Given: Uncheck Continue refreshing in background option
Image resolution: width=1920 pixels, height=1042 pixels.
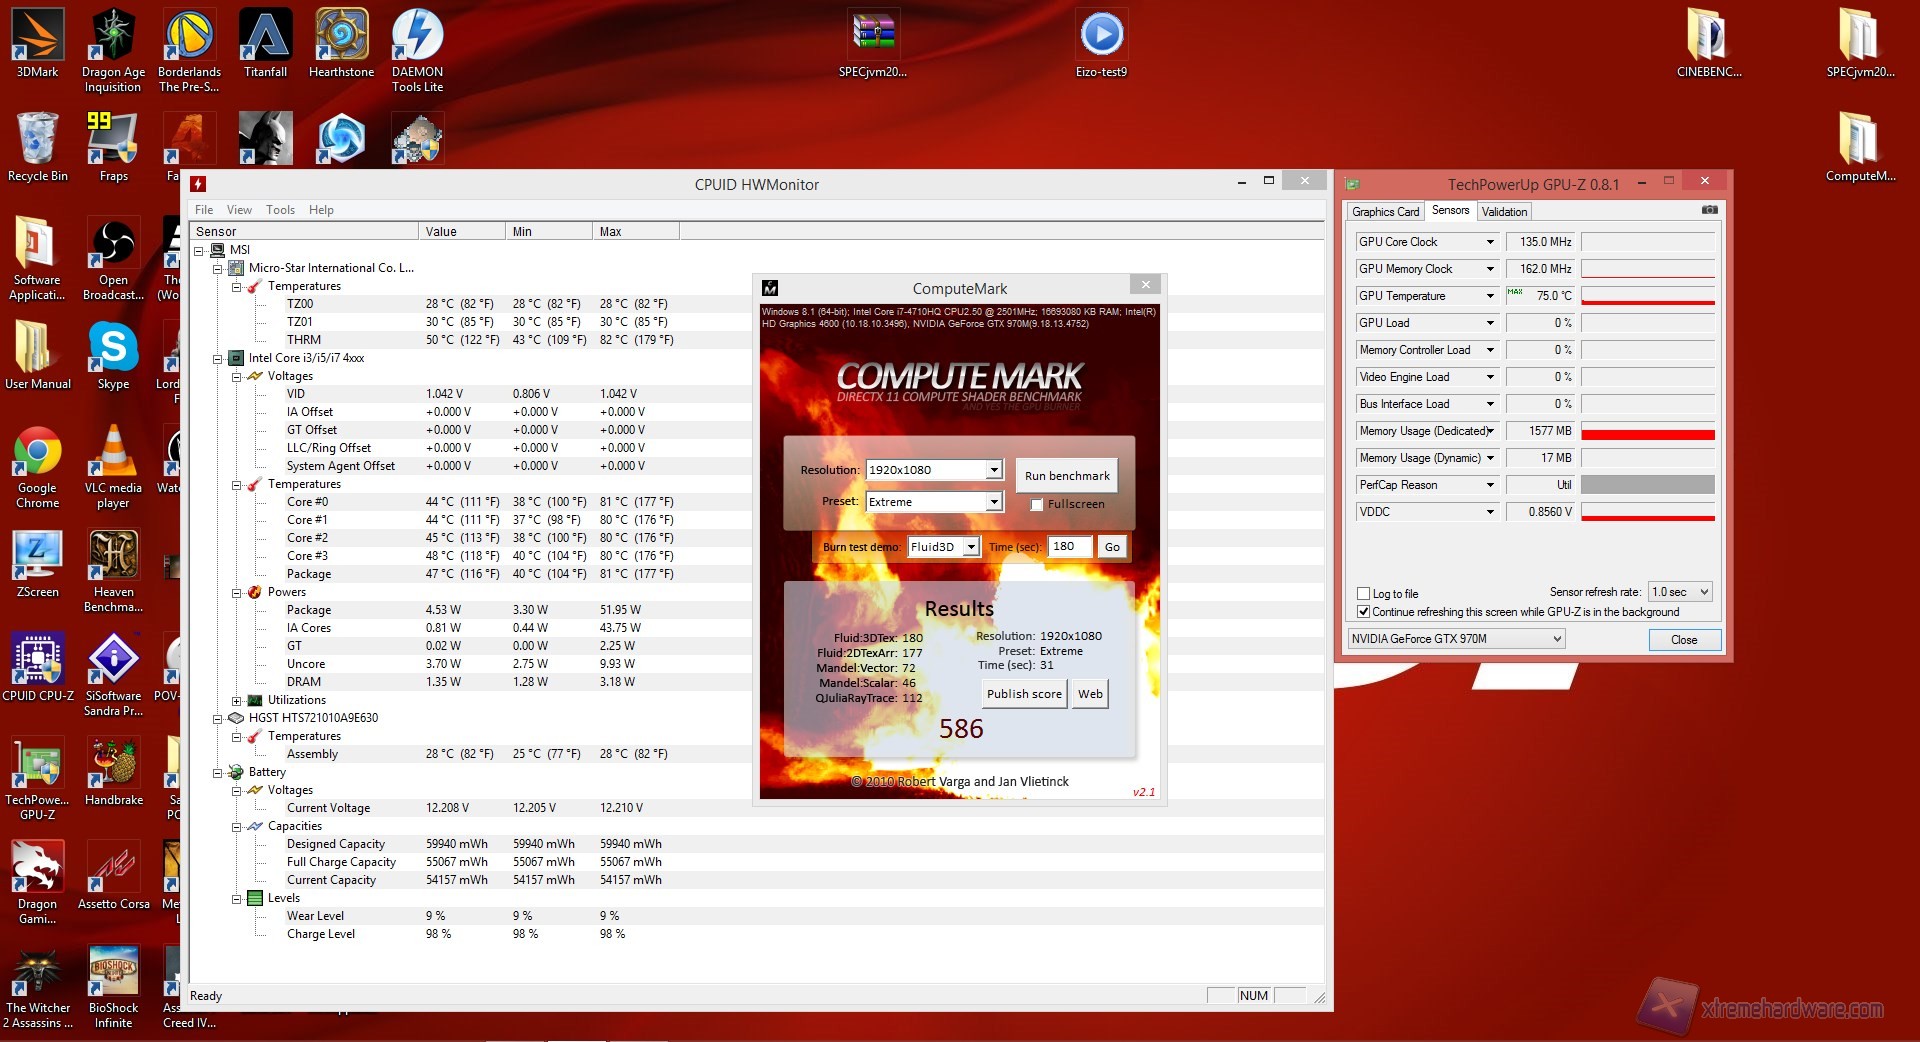Looking at the screenshot, I should point(1363,612).
